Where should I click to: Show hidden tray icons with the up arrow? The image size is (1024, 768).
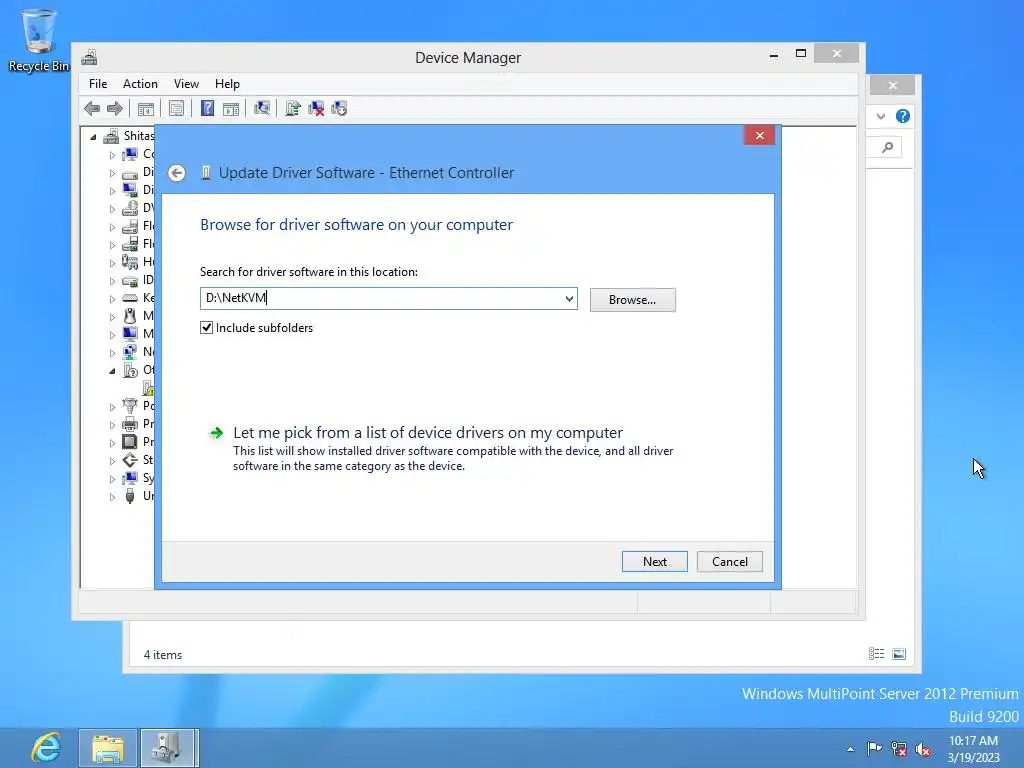point(850,749)
